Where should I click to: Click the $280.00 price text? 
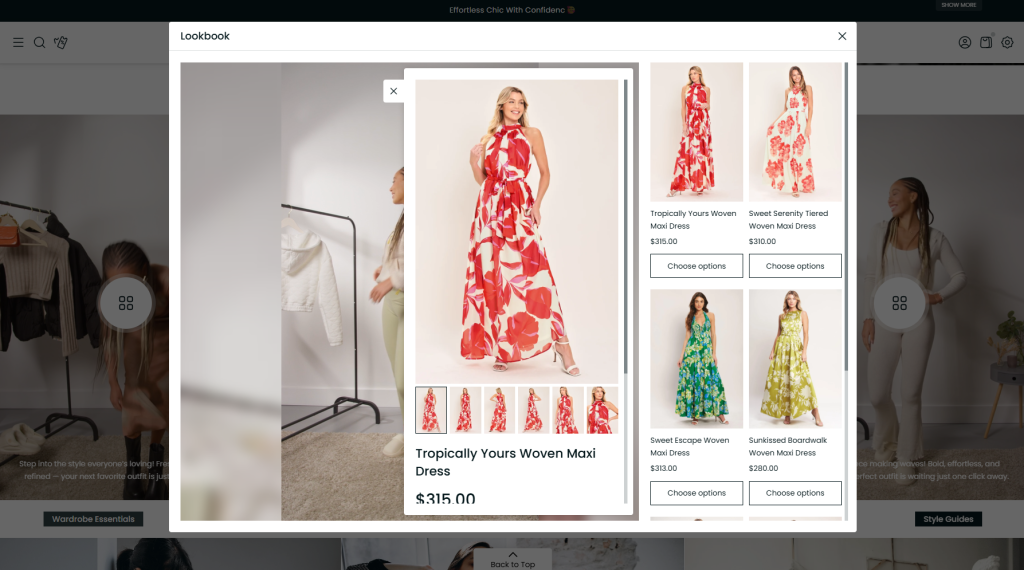coord(763,468)
